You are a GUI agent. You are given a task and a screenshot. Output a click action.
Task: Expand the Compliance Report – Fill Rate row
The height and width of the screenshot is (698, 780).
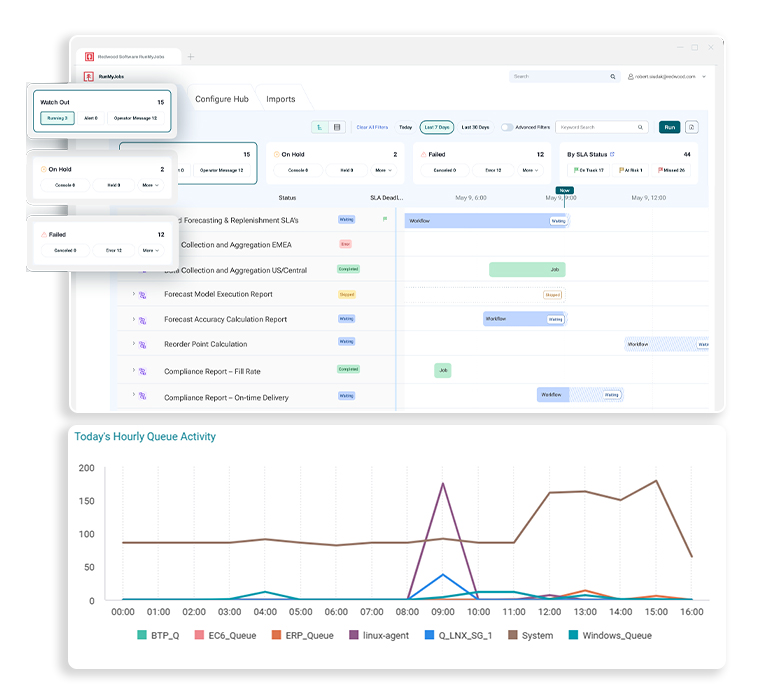tap(133, 370)
